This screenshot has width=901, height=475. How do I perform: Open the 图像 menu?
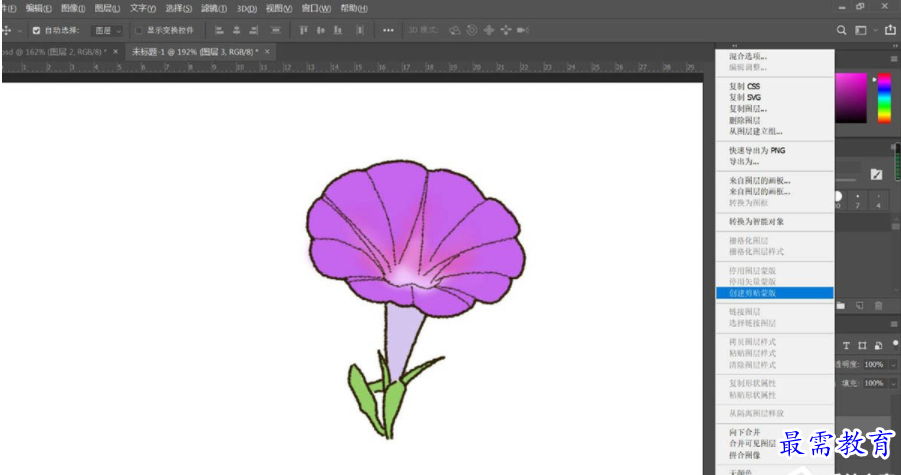pyautogui.click(x=73, y=9)
